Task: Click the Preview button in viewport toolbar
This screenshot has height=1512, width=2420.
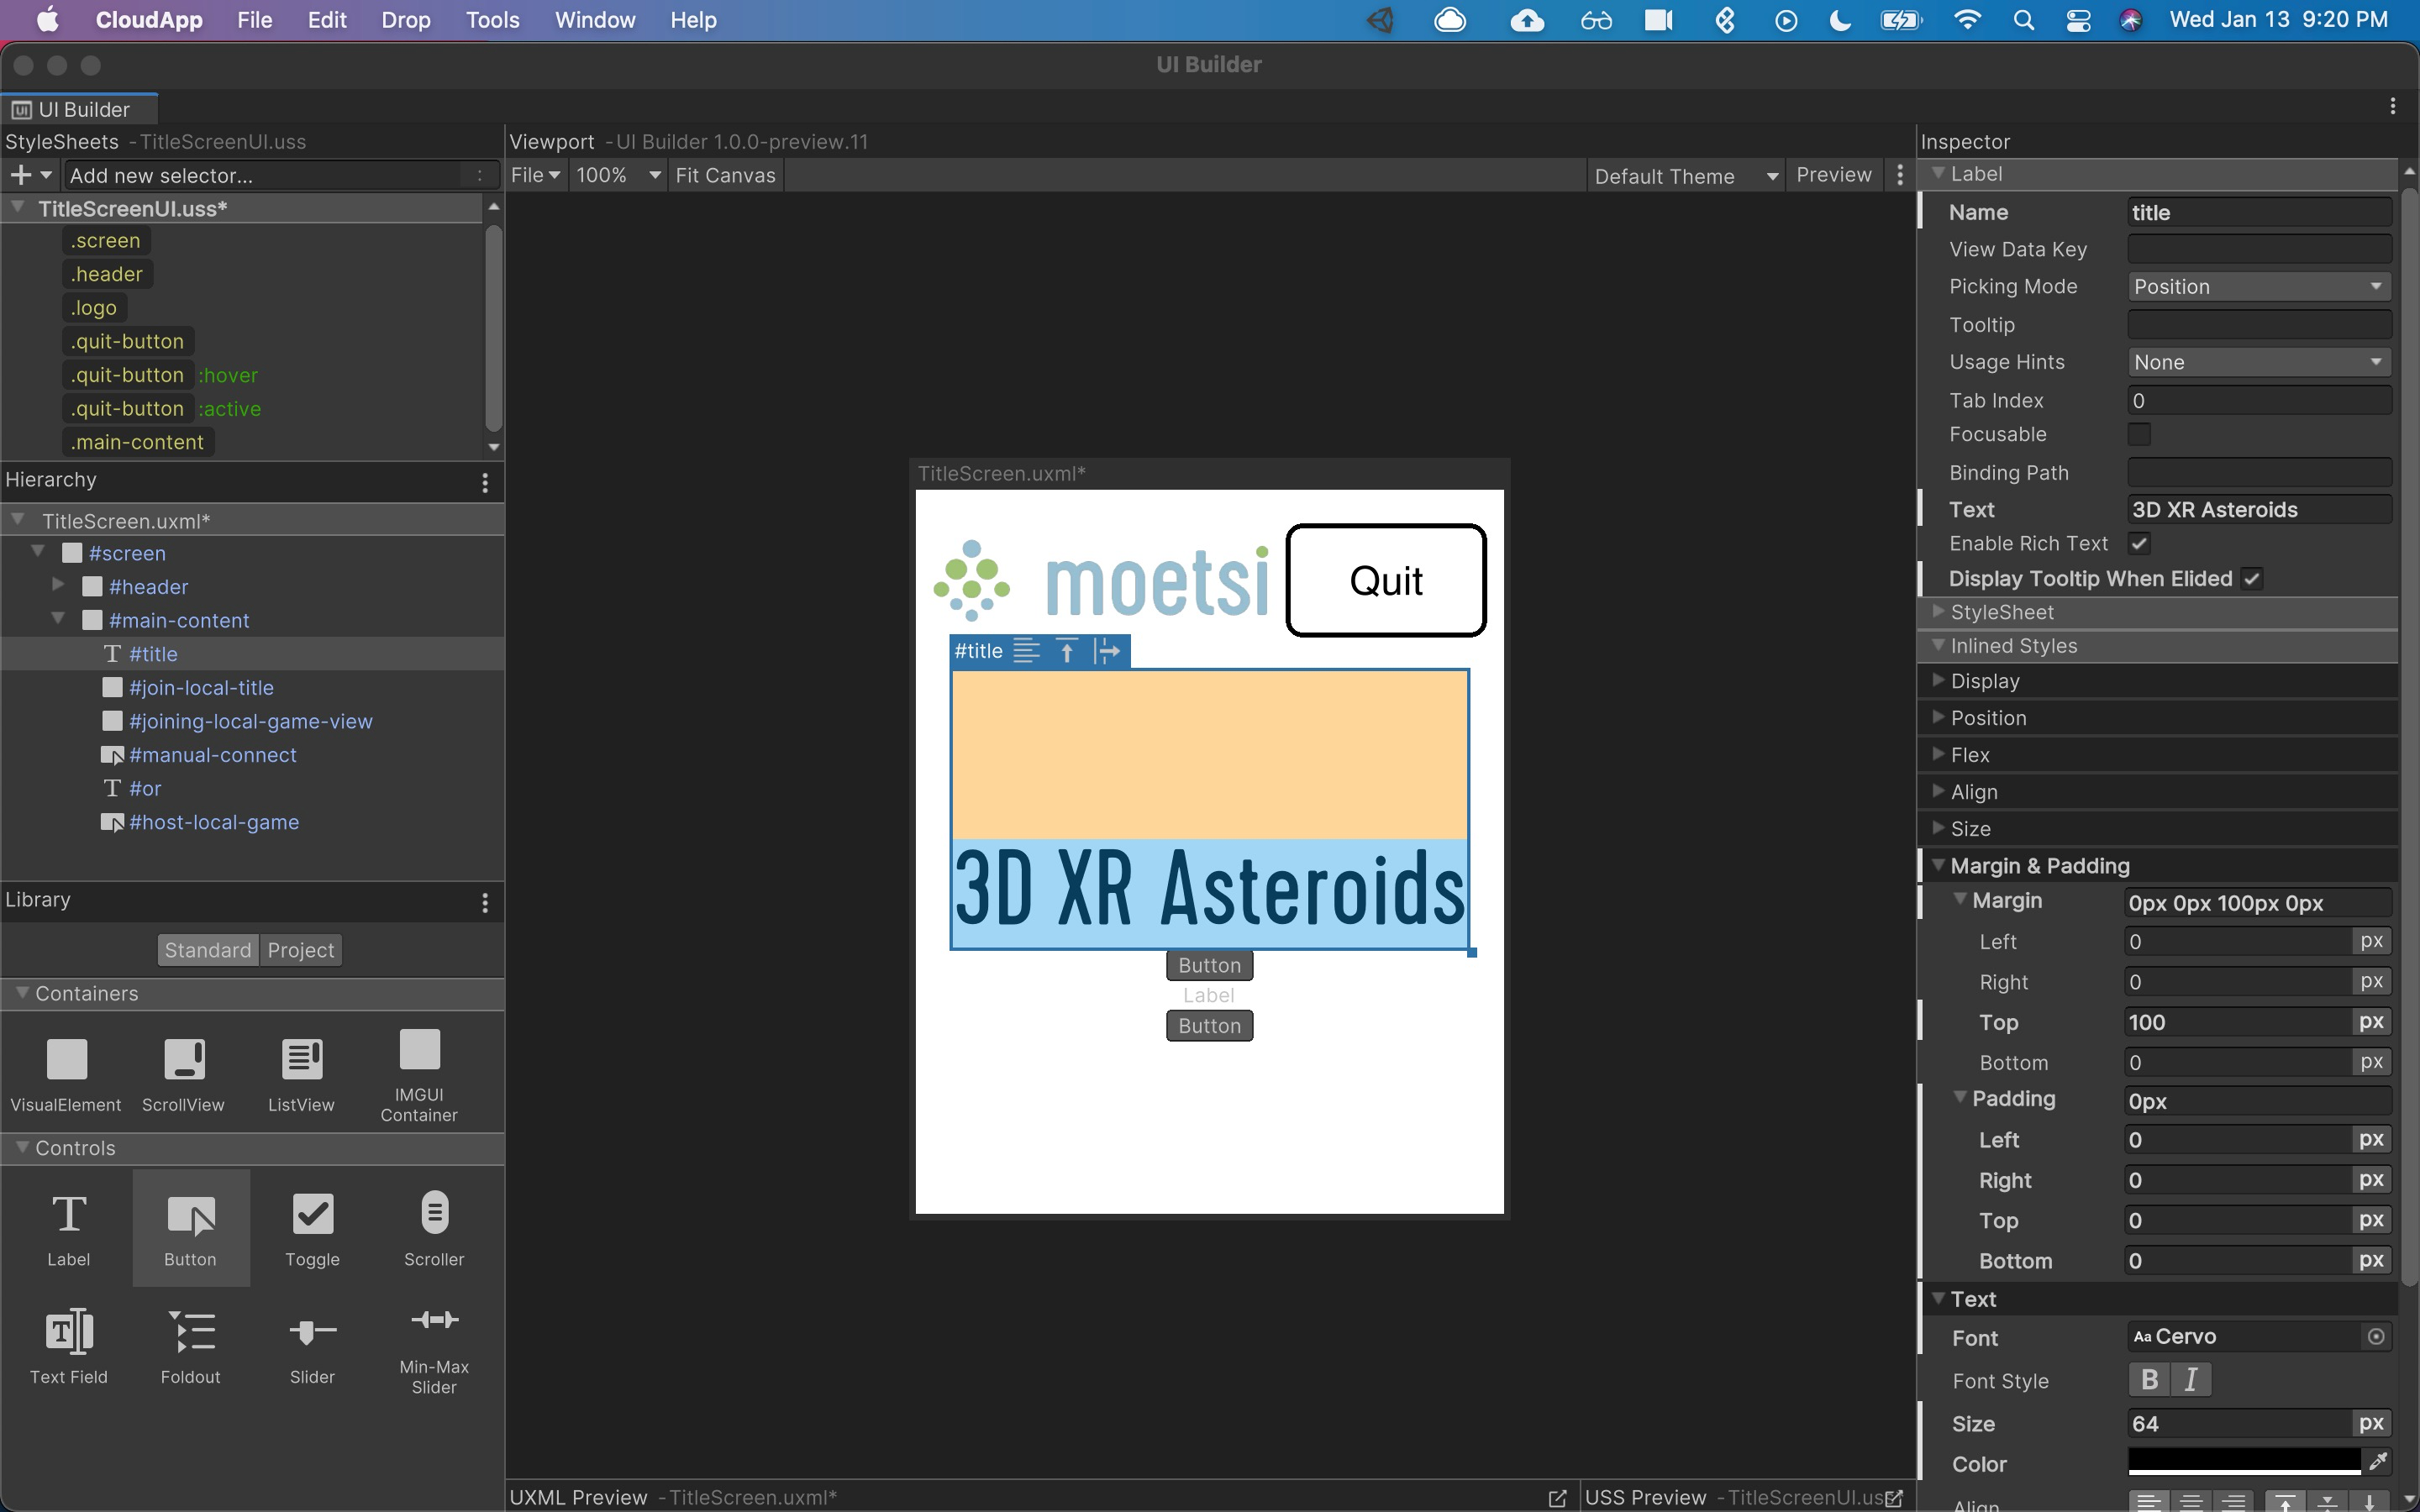Action: tap(1833, 175)
